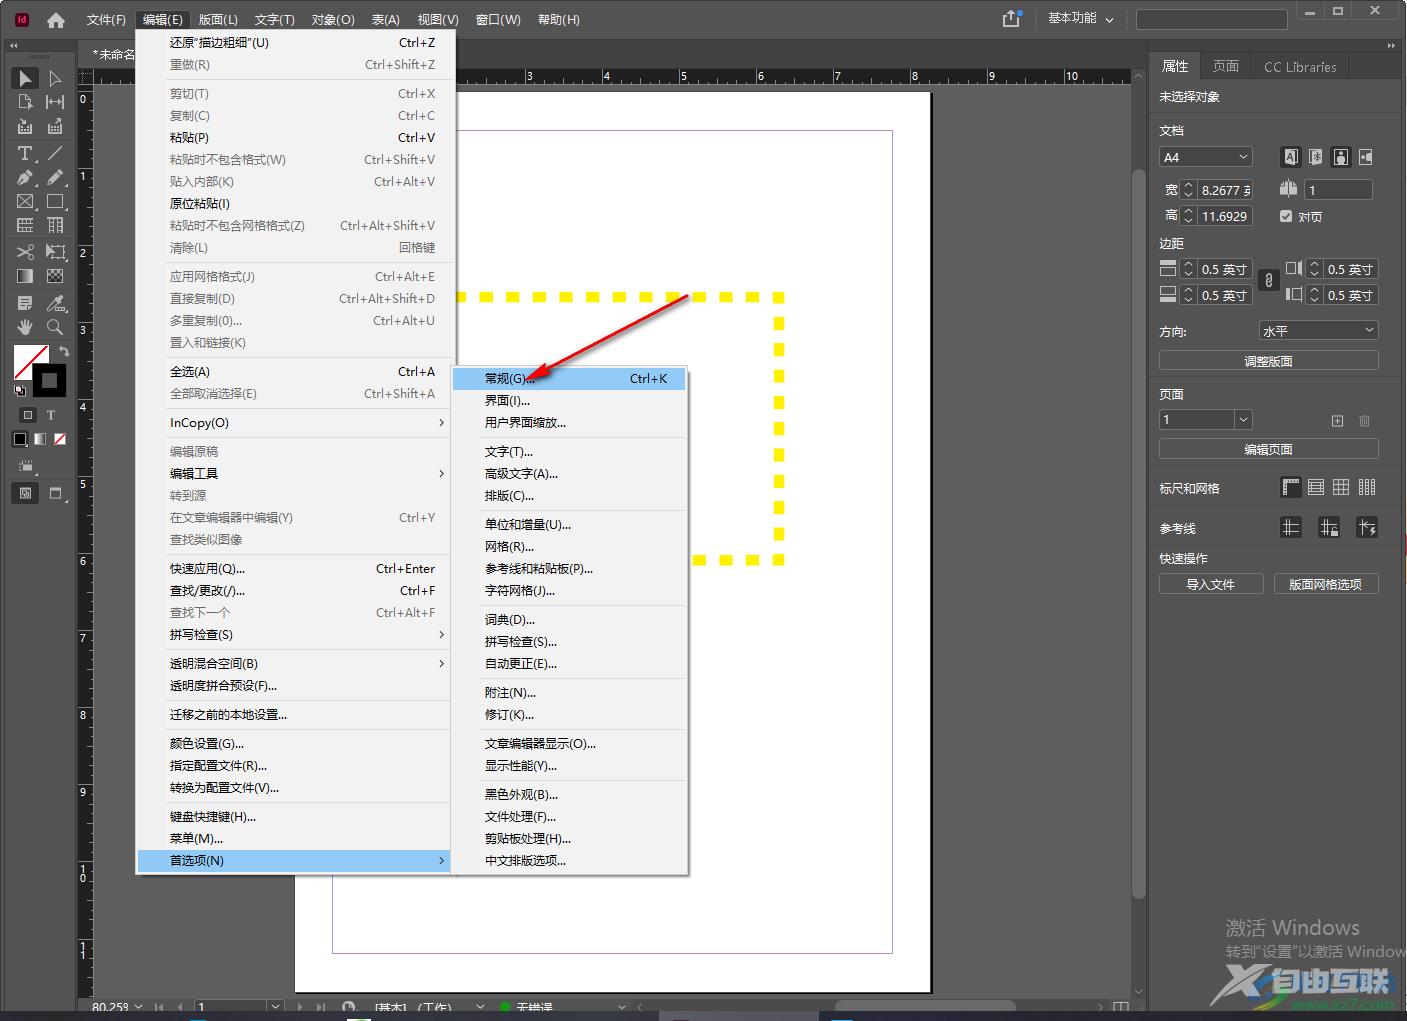
Task: Click the 宽 width input field
Action: [1226, 189]
